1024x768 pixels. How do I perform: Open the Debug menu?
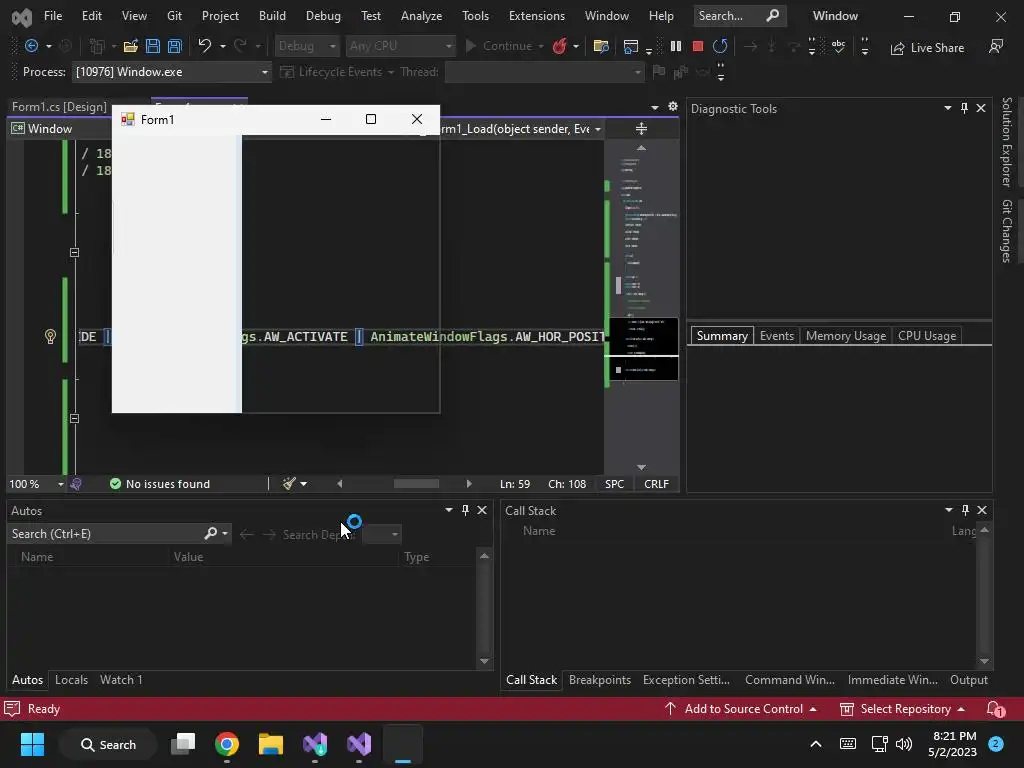[323, 16]
